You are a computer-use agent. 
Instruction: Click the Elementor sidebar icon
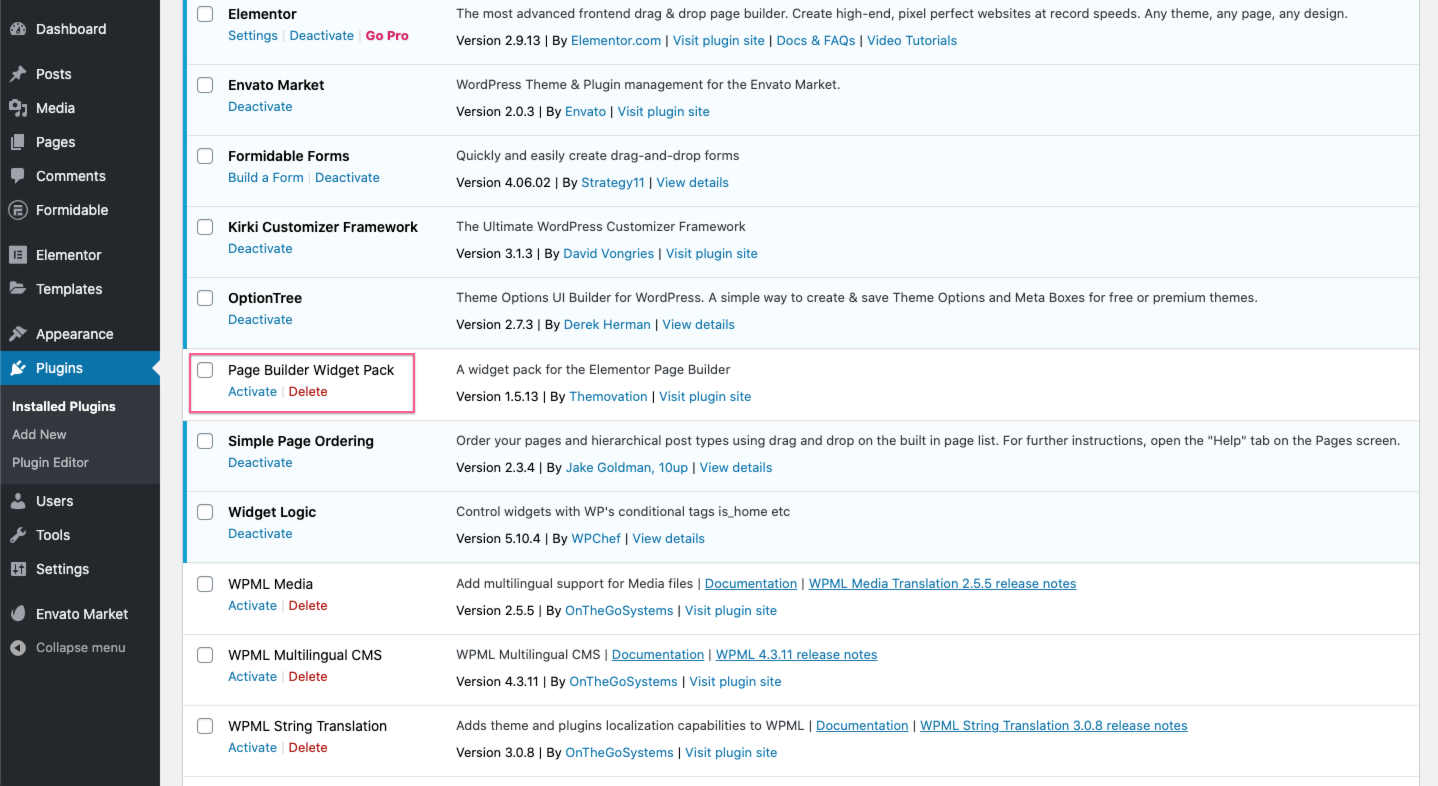pos(18,255)
